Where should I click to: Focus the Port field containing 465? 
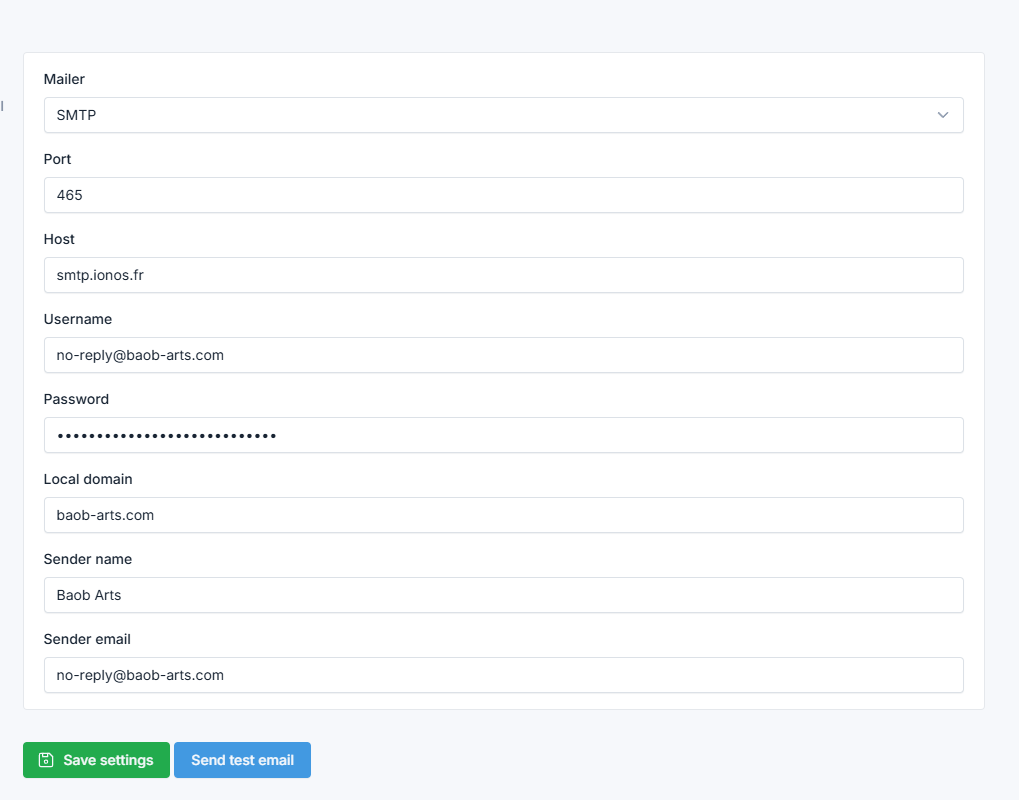point(503,195)
